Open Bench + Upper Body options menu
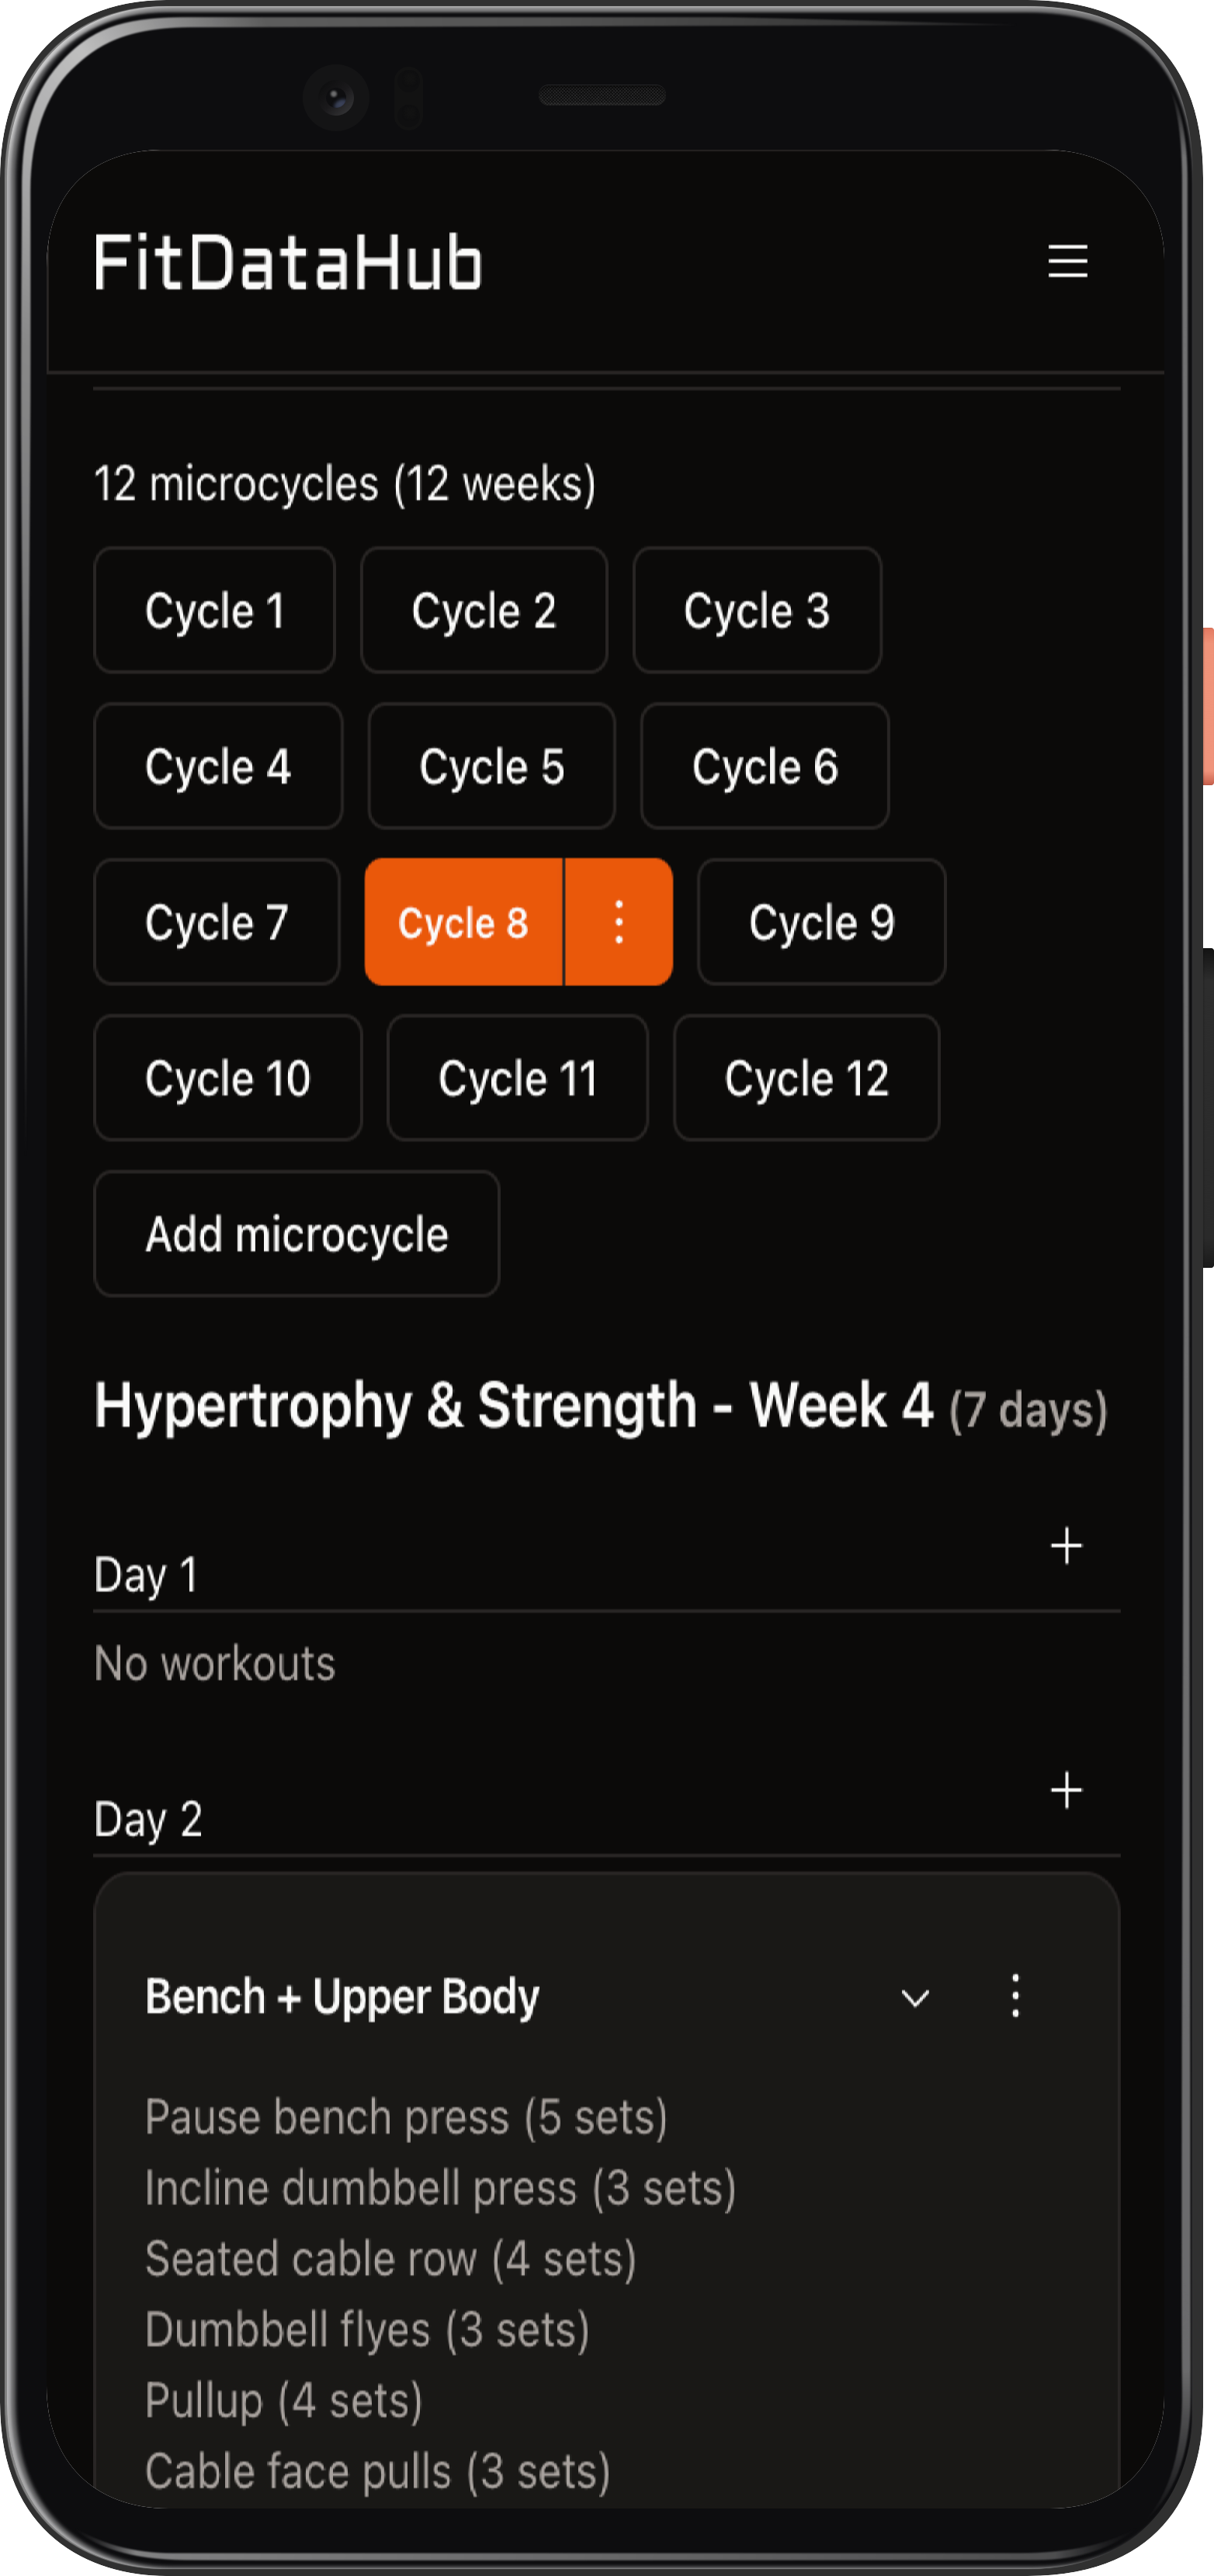 click(x=1015, y=1996)
